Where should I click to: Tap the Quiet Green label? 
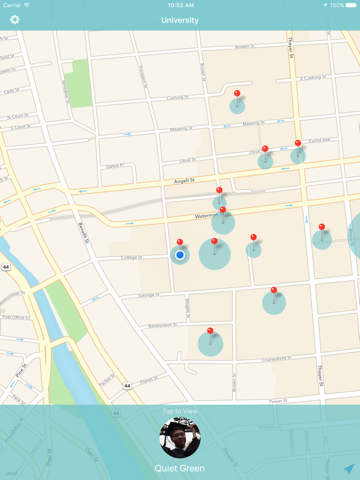180,468
